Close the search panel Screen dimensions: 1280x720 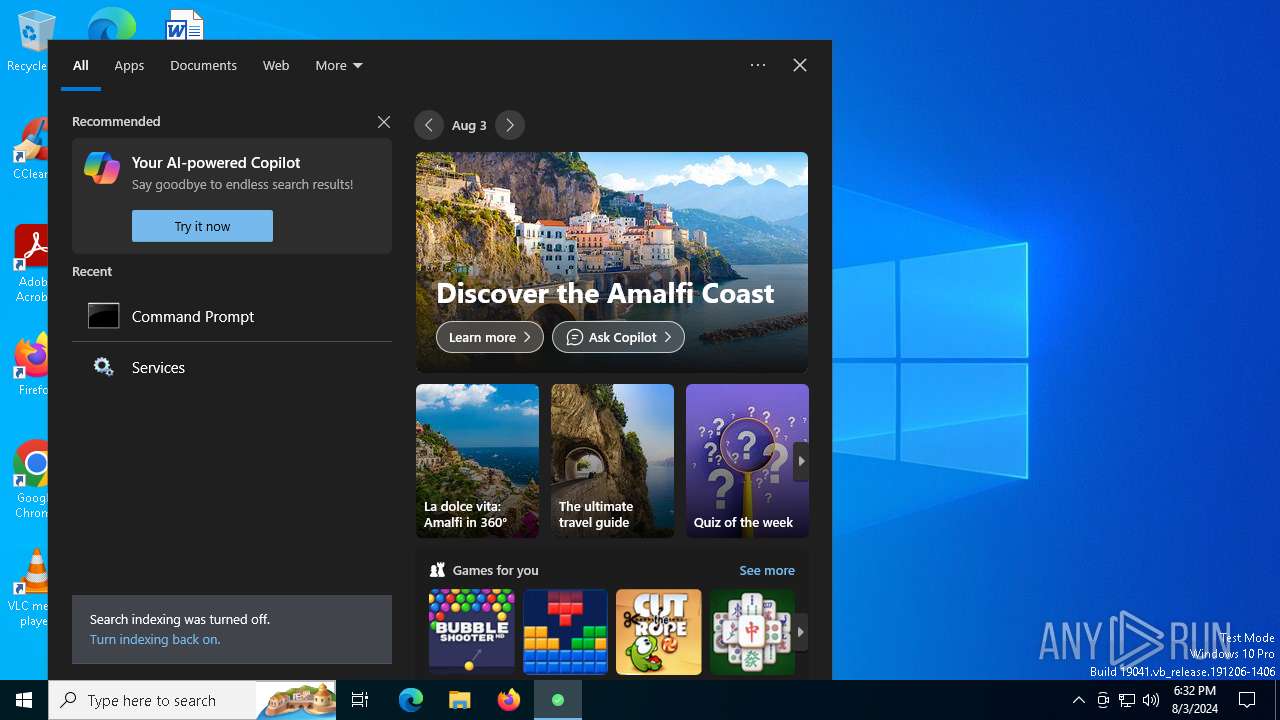[x=800, y=65]
